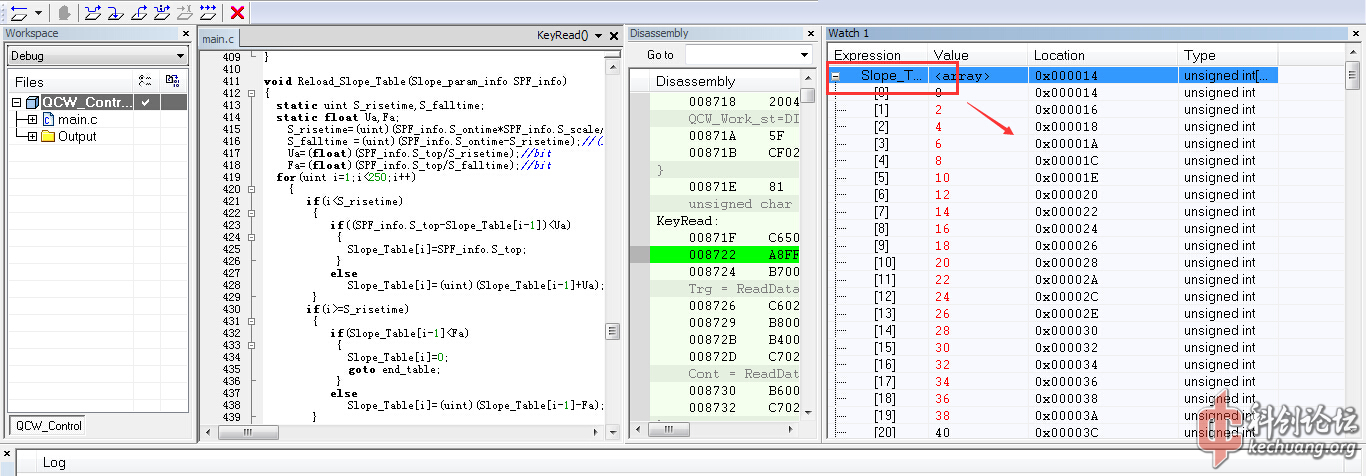Screen dimensions: 1366x476
Task: Open the Debug configuration dropdown
Action: pos(180,56)
